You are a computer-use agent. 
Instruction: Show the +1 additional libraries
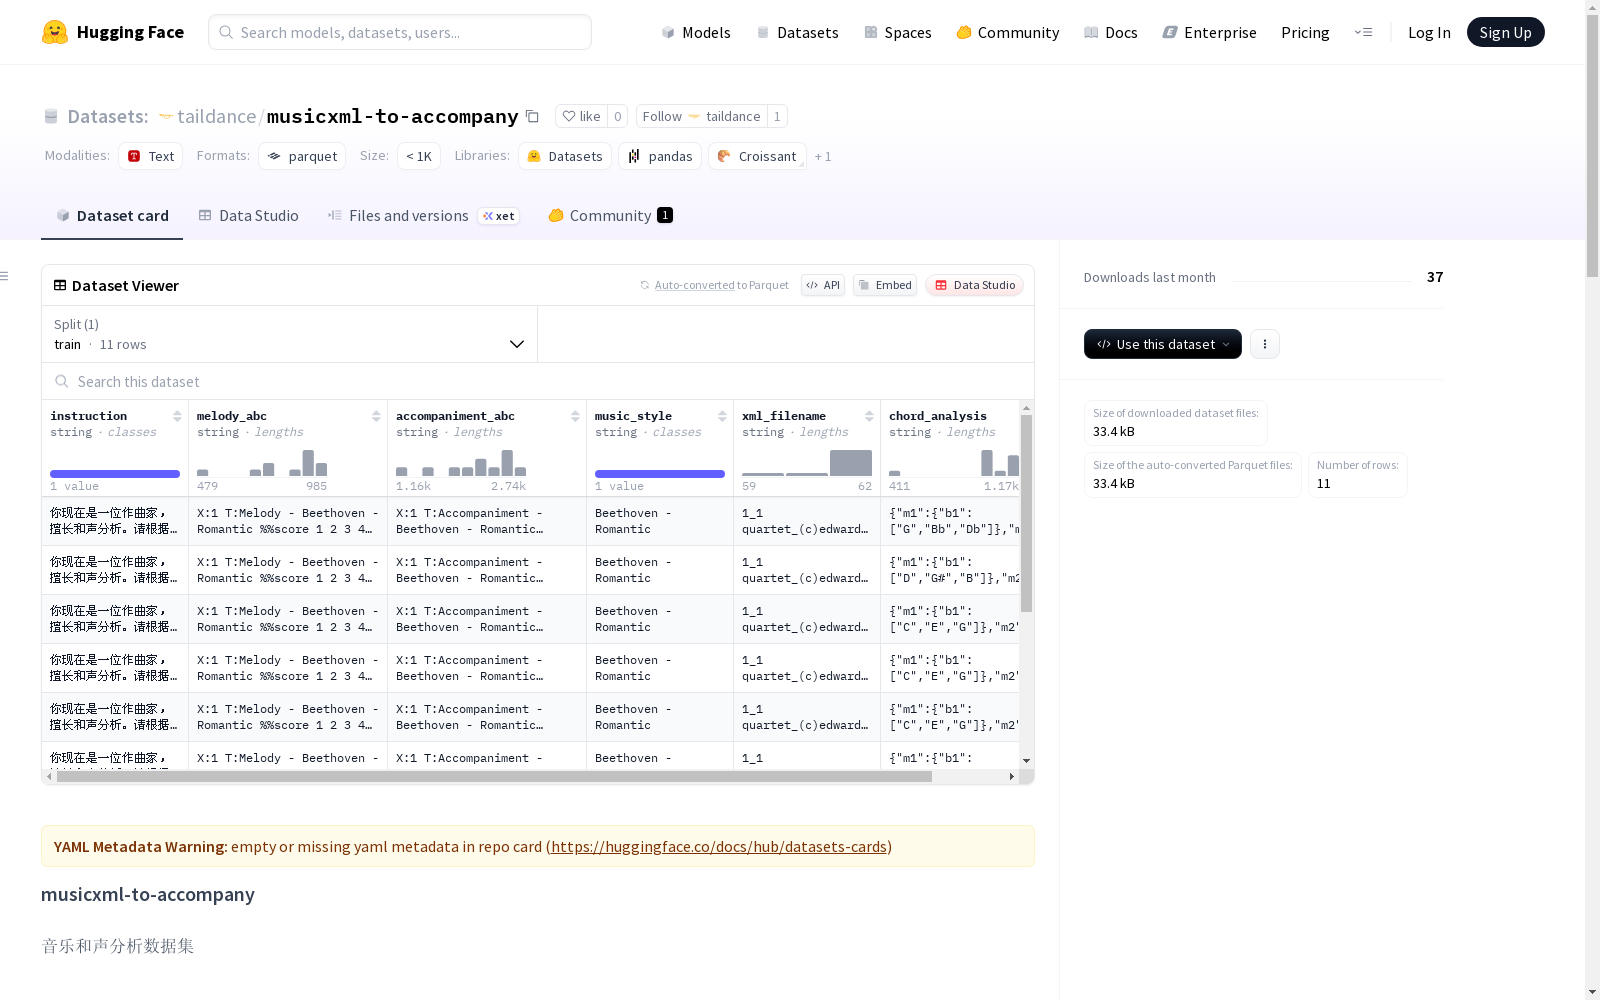pos(823,156)
